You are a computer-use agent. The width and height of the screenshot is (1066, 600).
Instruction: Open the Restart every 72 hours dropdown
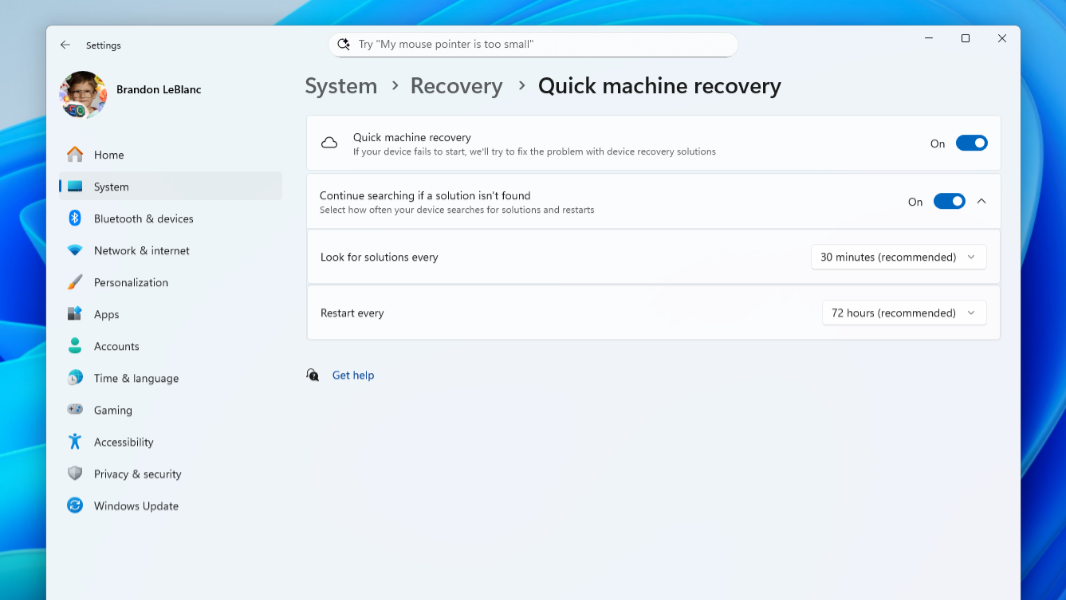click(903, 313)
